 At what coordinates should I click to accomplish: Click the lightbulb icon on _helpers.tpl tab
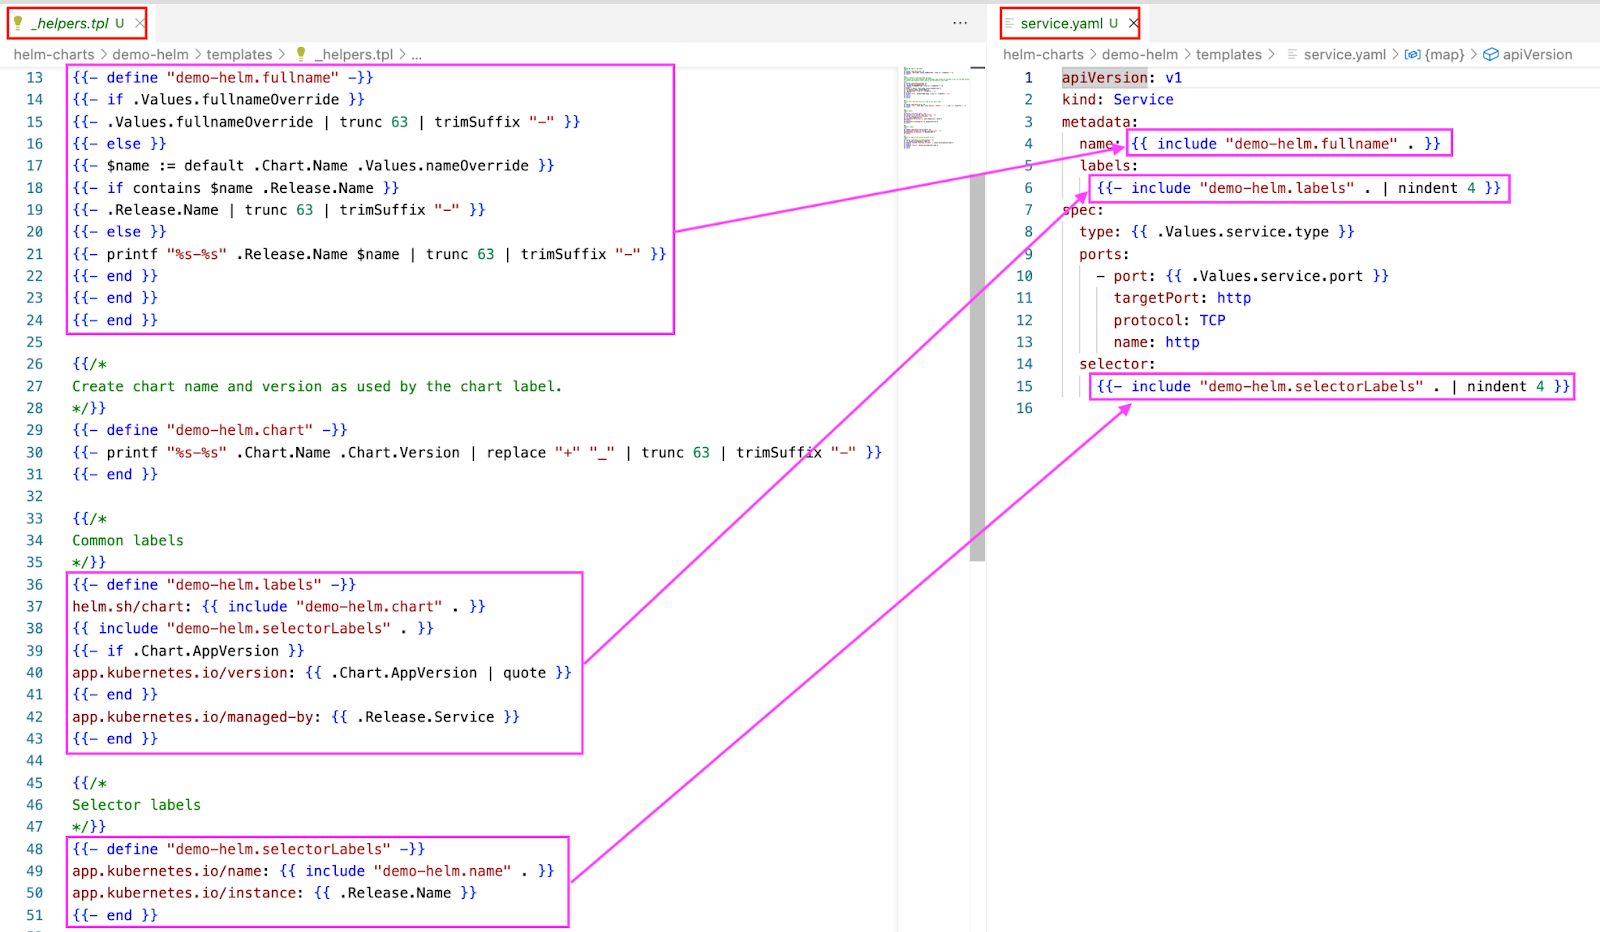(x=18, y=23)
